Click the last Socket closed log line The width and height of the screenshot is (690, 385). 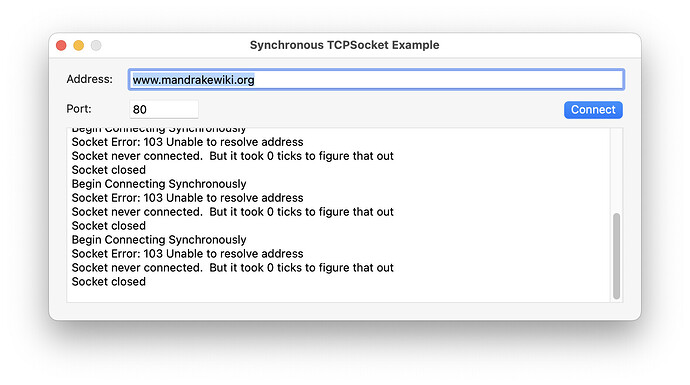pyautogui.click(x=109, y=282)
